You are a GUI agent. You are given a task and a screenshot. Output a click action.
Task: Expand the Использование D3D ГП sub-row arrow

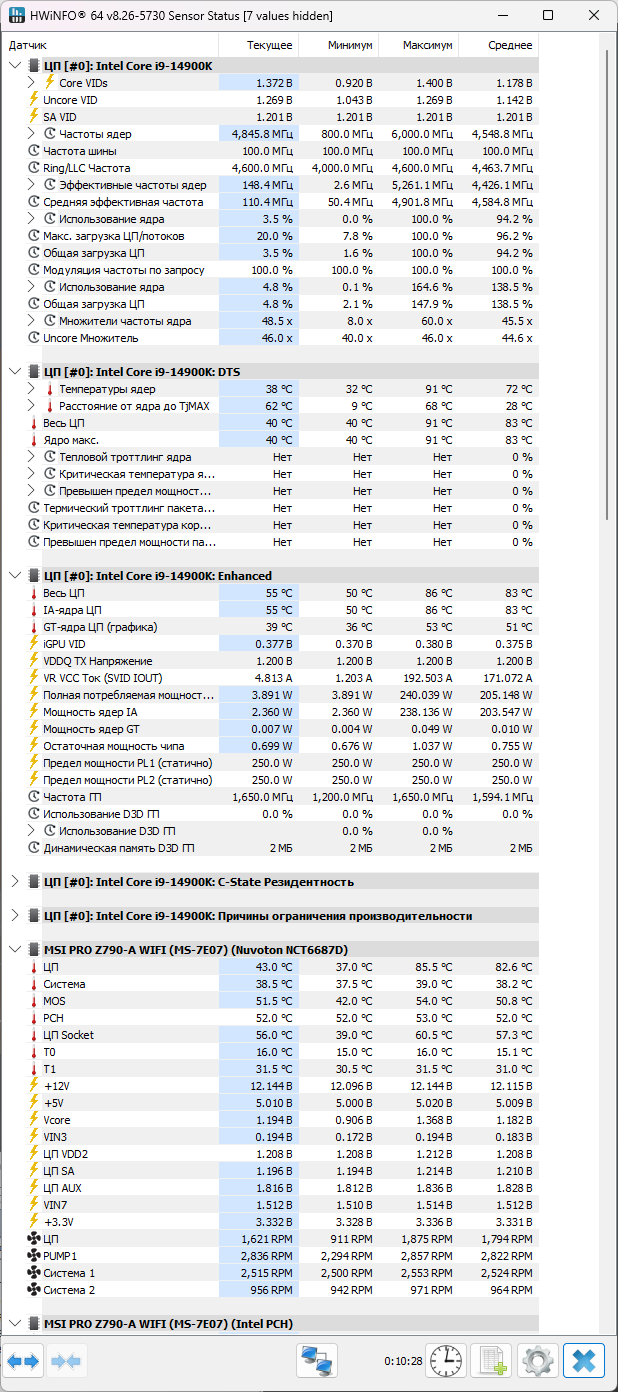pos(32,831)
